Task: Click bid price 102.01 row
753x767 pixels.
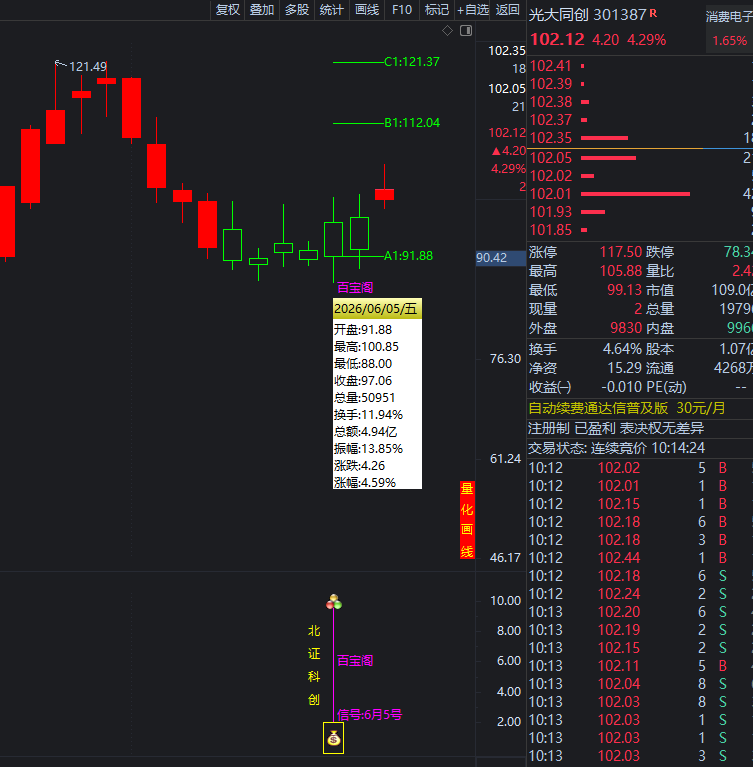Action: pyautogui.click(x=640, y=194)
